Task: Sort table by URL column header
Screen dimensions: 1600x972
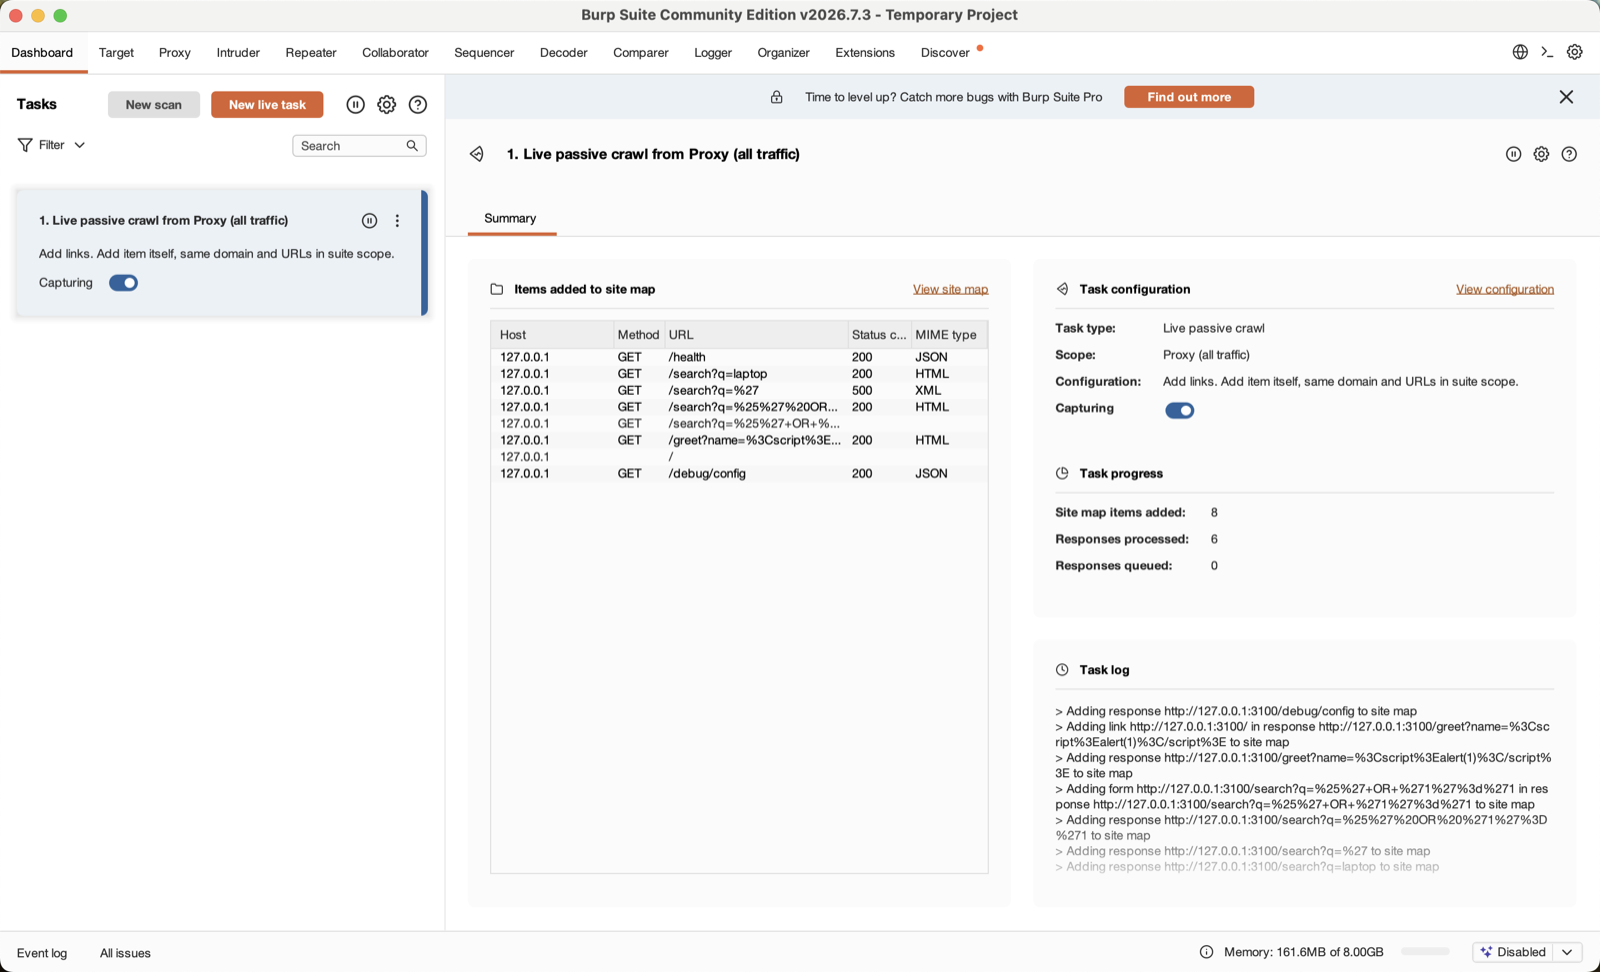Action: point(755,335)
